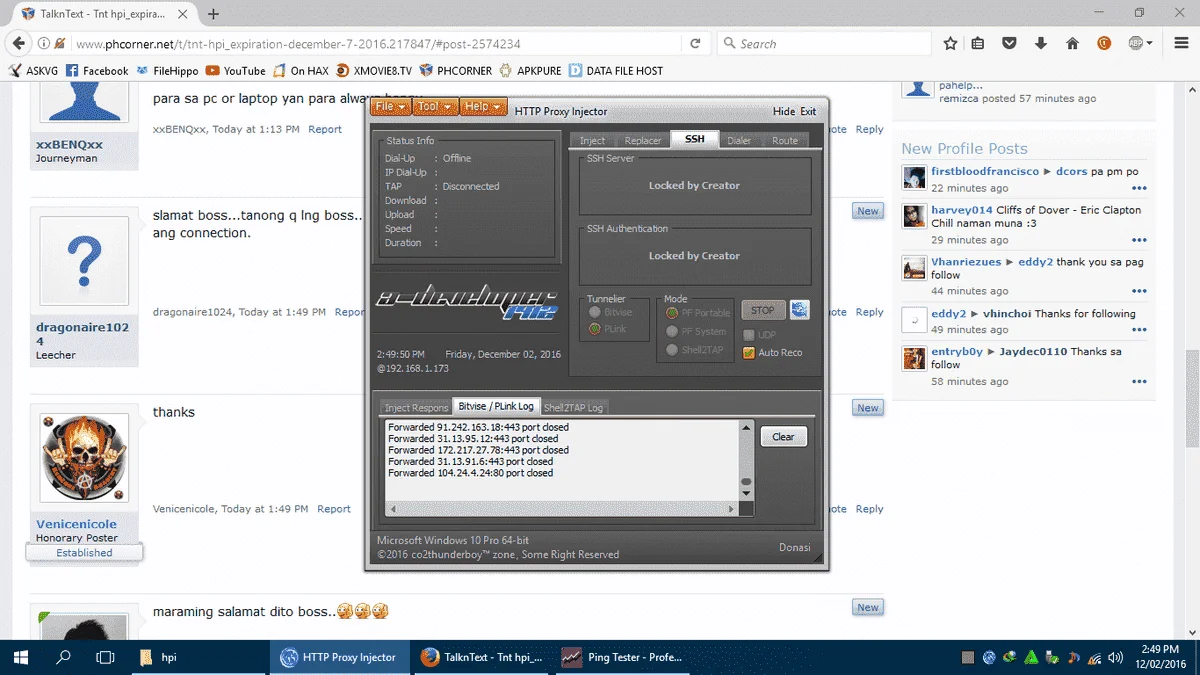
Task: Click the site info icon in address bar
Action: click(x=44, y=44)
